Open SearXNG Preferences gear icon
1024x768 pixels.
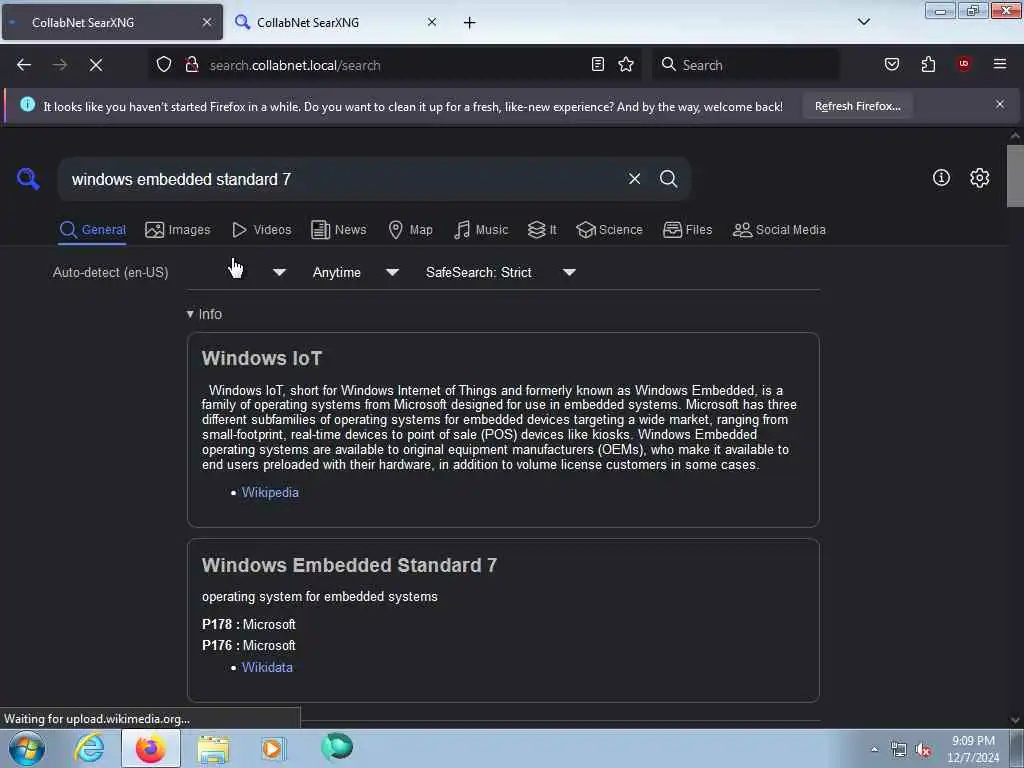point(980,178)
